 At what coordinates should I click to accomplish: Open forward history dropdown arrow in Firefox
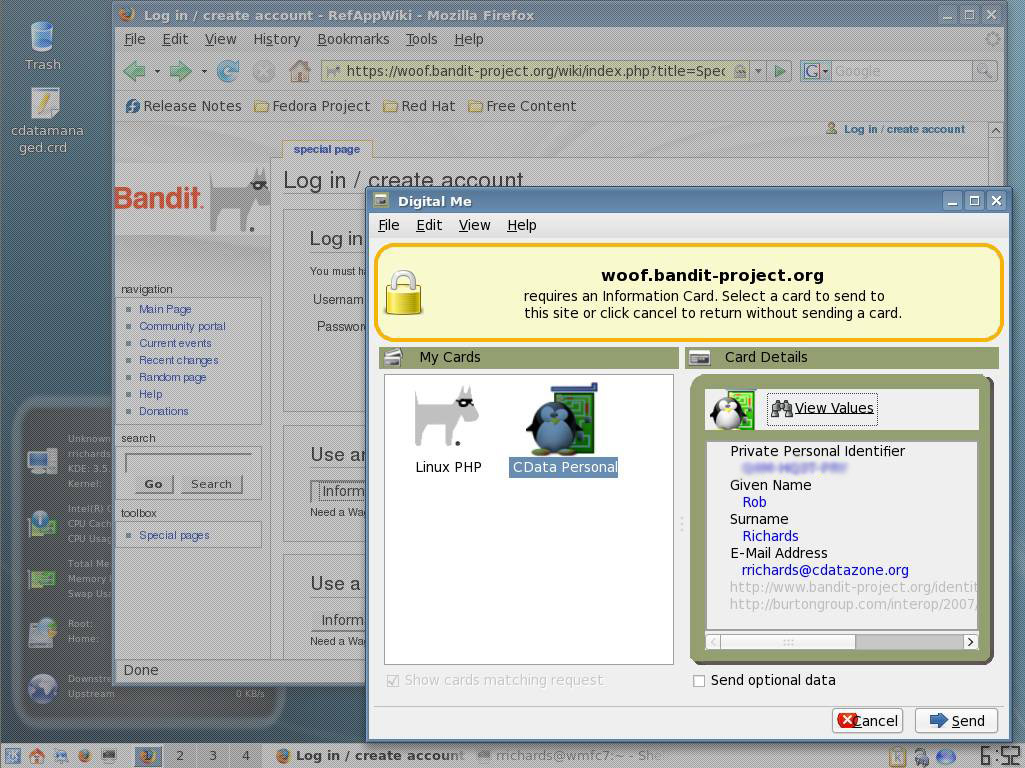click(x=204, y=71)
